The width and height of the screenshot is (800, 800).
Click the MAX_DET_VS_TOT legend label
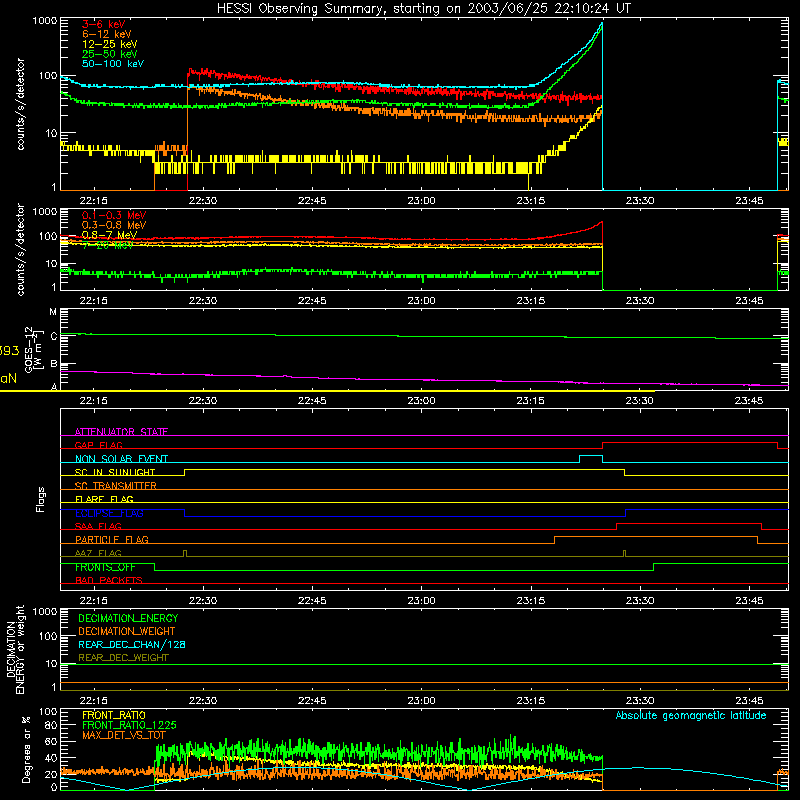(124, 735)
